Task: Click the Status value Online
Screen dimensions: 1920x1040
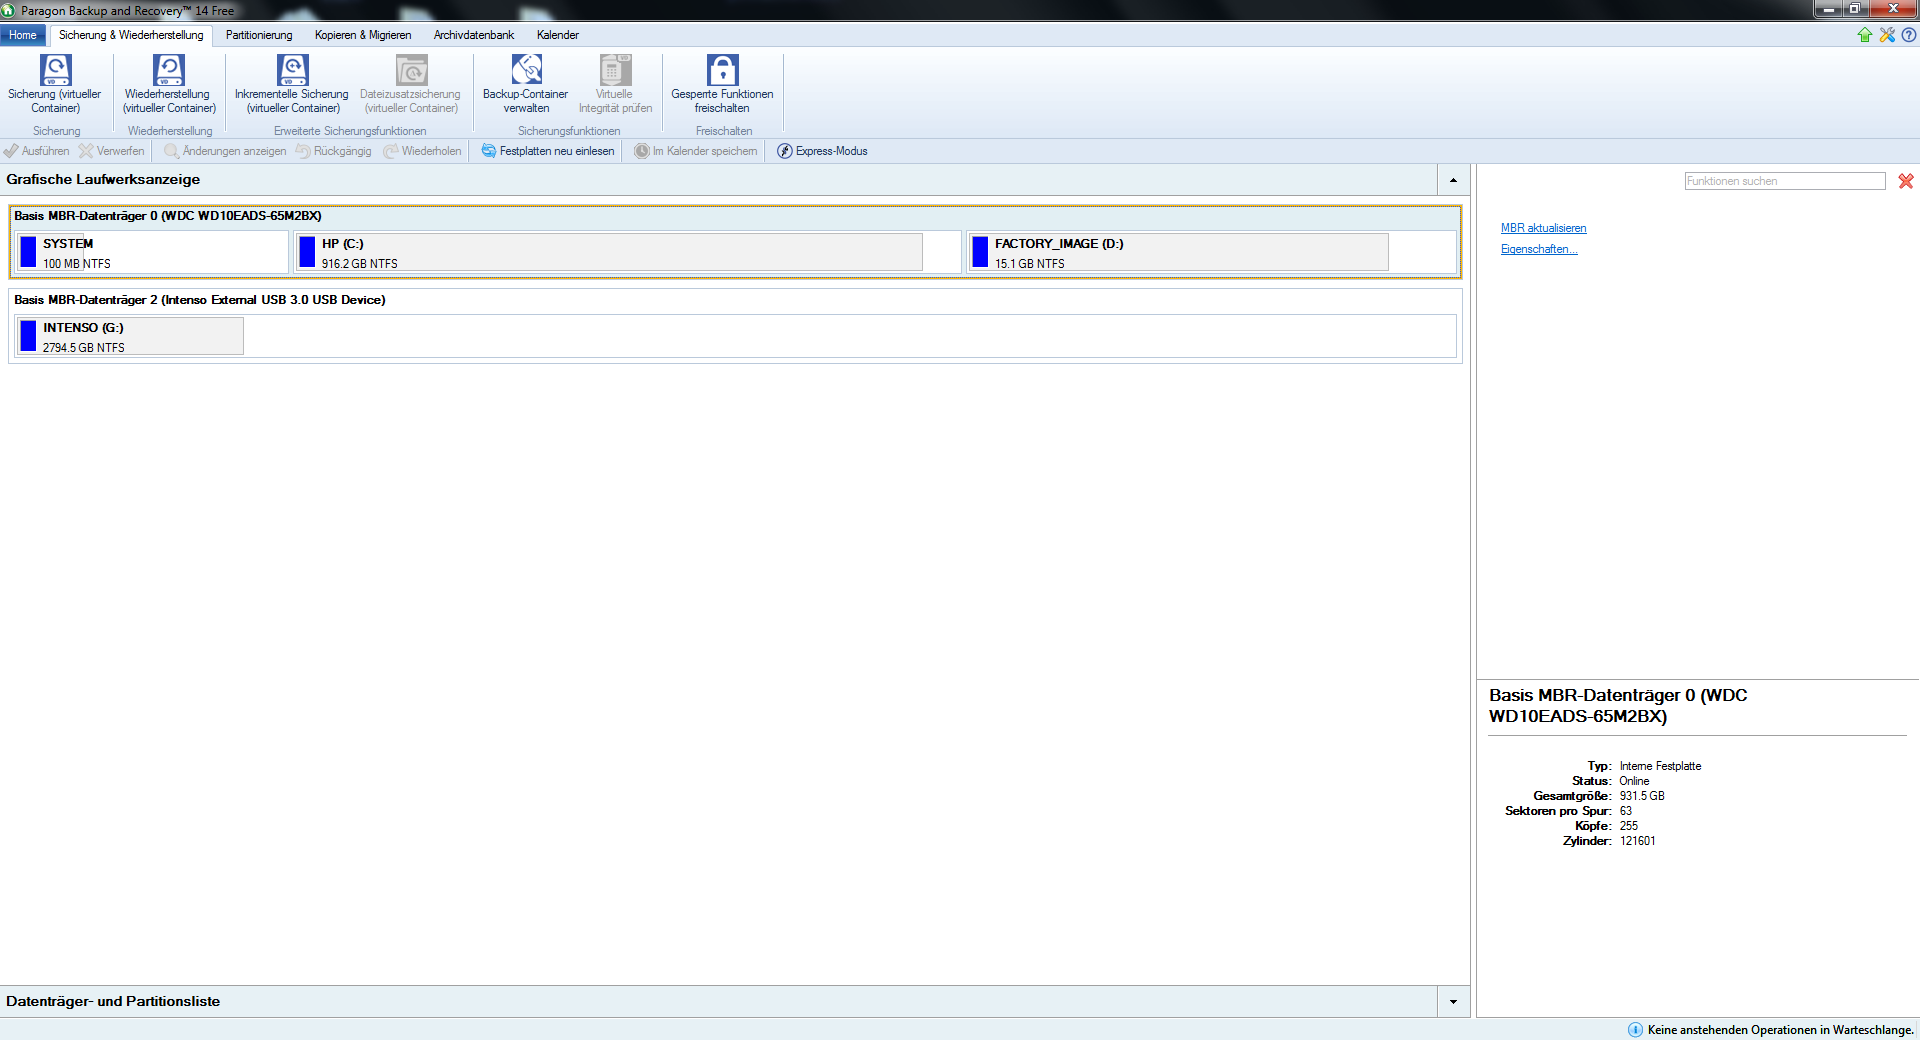Action: click(1635, 781)
